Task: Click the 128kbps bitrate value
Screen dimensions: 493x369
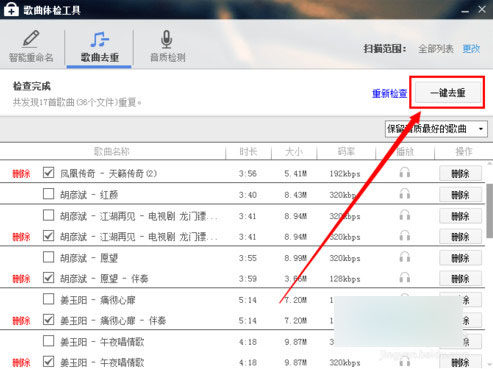Action: [345, 279]
